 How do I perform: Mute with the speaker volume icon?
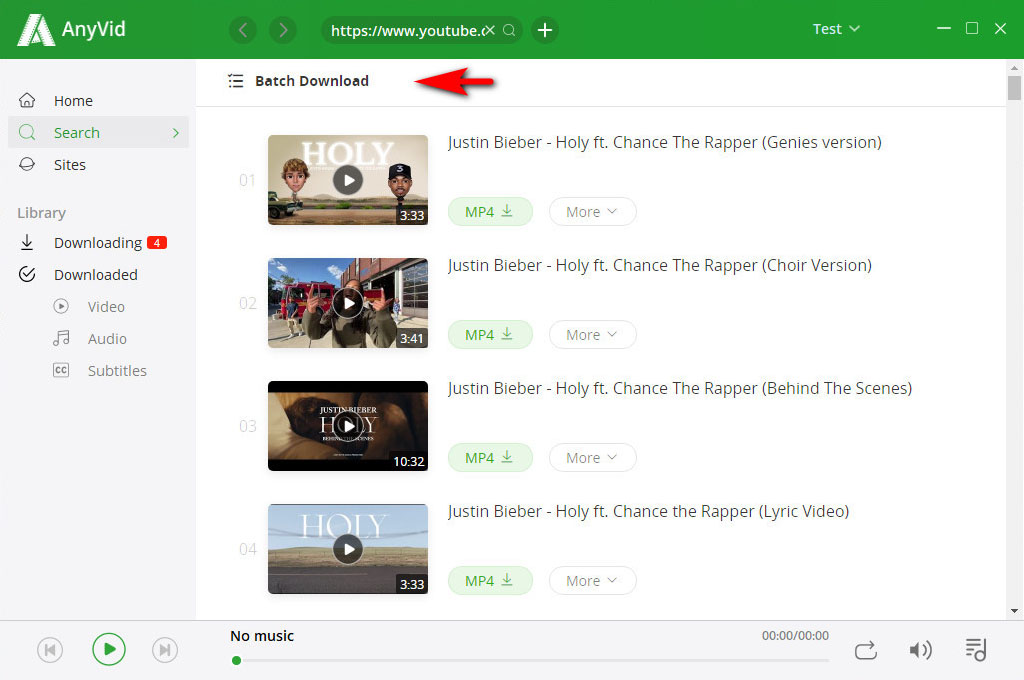coord(920,650)
